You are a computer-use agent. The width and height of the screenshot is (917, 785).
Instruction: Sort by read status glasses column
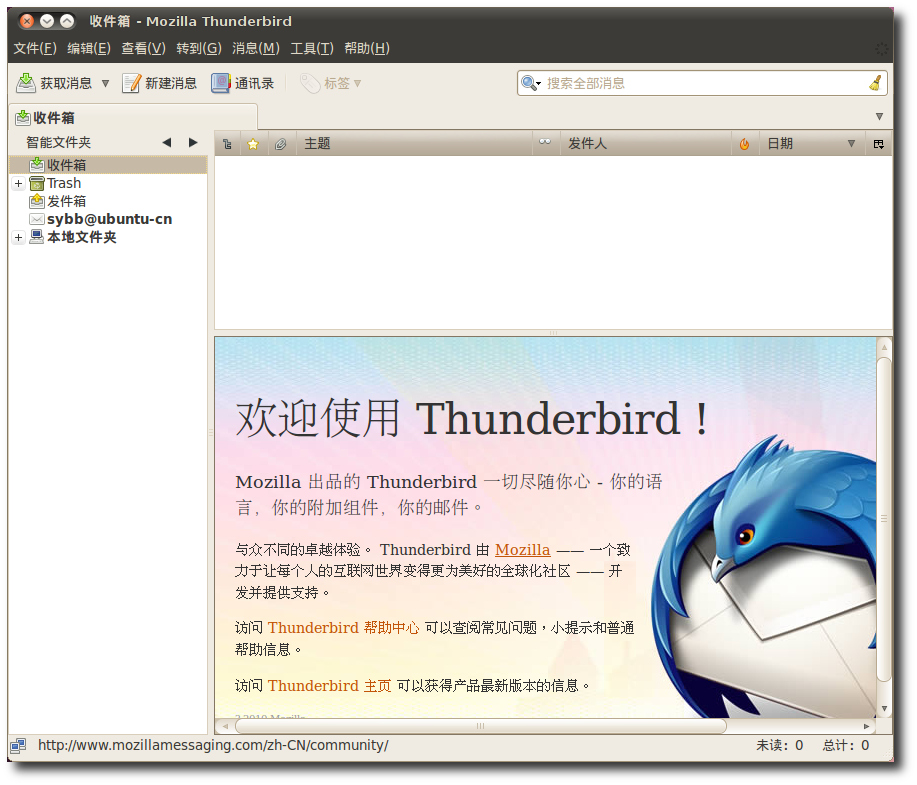(x=545, y=142)
